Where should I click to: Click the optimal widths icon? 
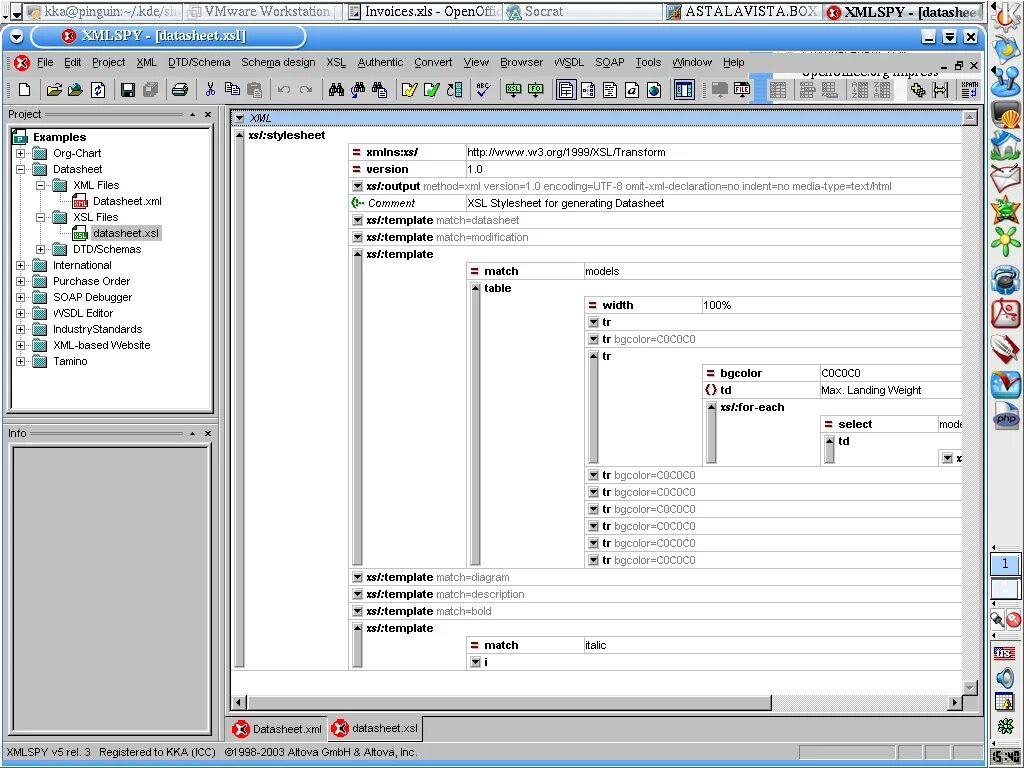coord(940,90)
